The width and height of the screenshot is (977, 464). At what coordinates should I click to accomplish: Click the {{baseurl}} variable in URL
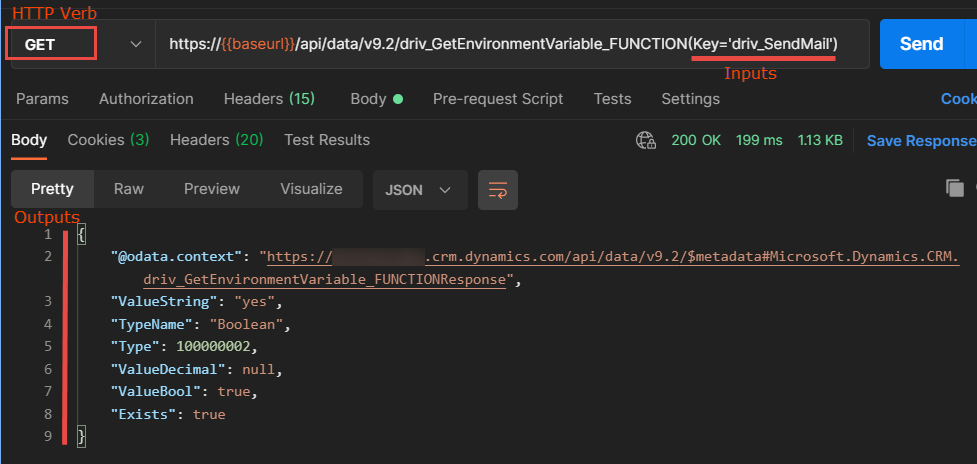coord(258,44)
